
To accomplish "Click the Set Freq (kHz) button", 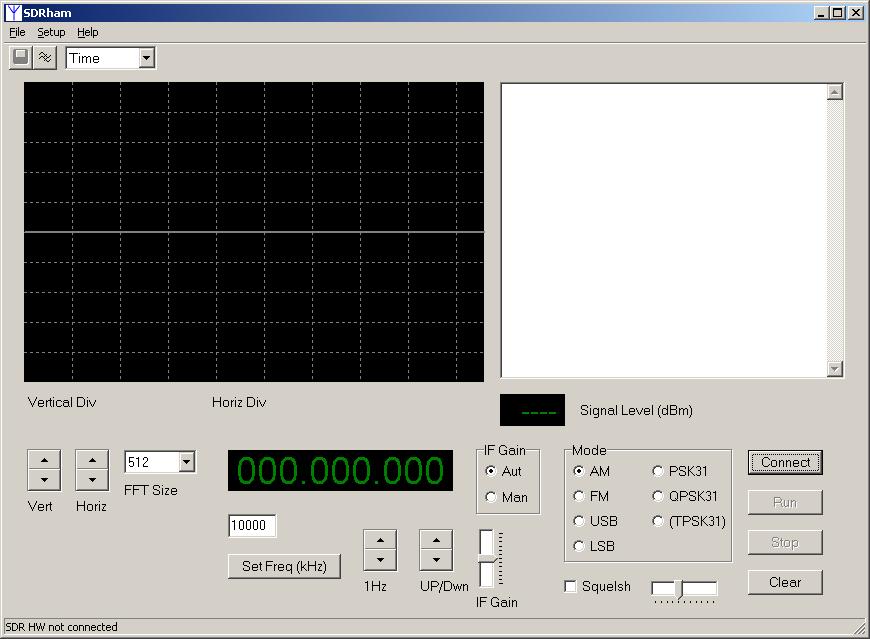I will 284,566.
